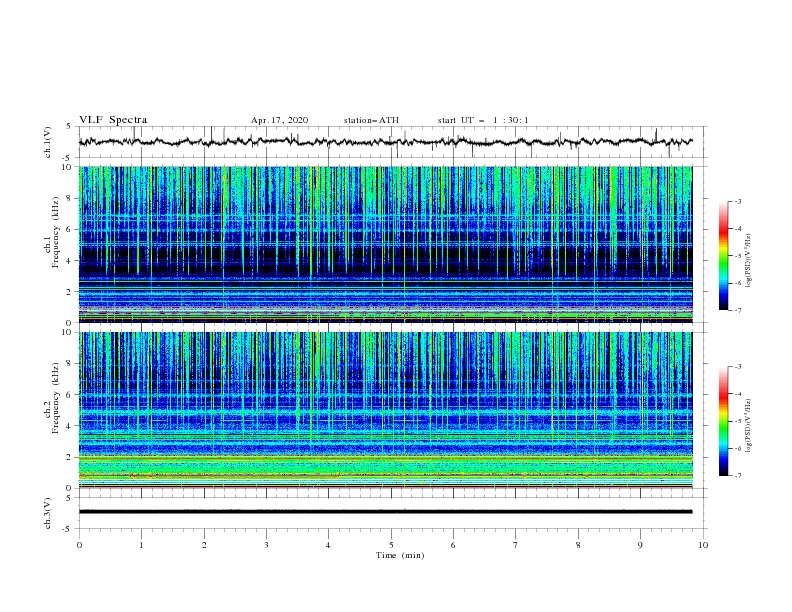Image resolution: width=792 pixels, height=612 pixels.
Task: Click the "ch.2 Frequency (kHz)" axis label
Action: [x=52, y=397]
